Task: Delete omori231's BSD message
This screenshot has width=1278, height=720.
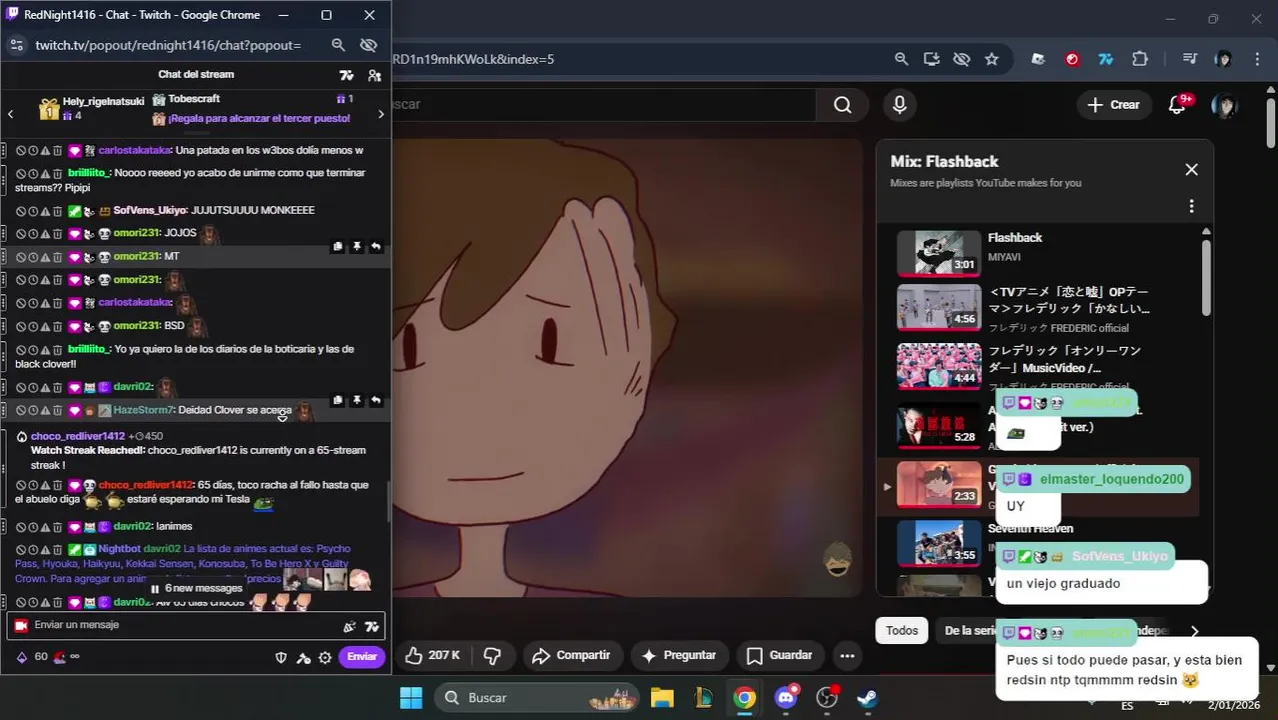Action: 57,327
